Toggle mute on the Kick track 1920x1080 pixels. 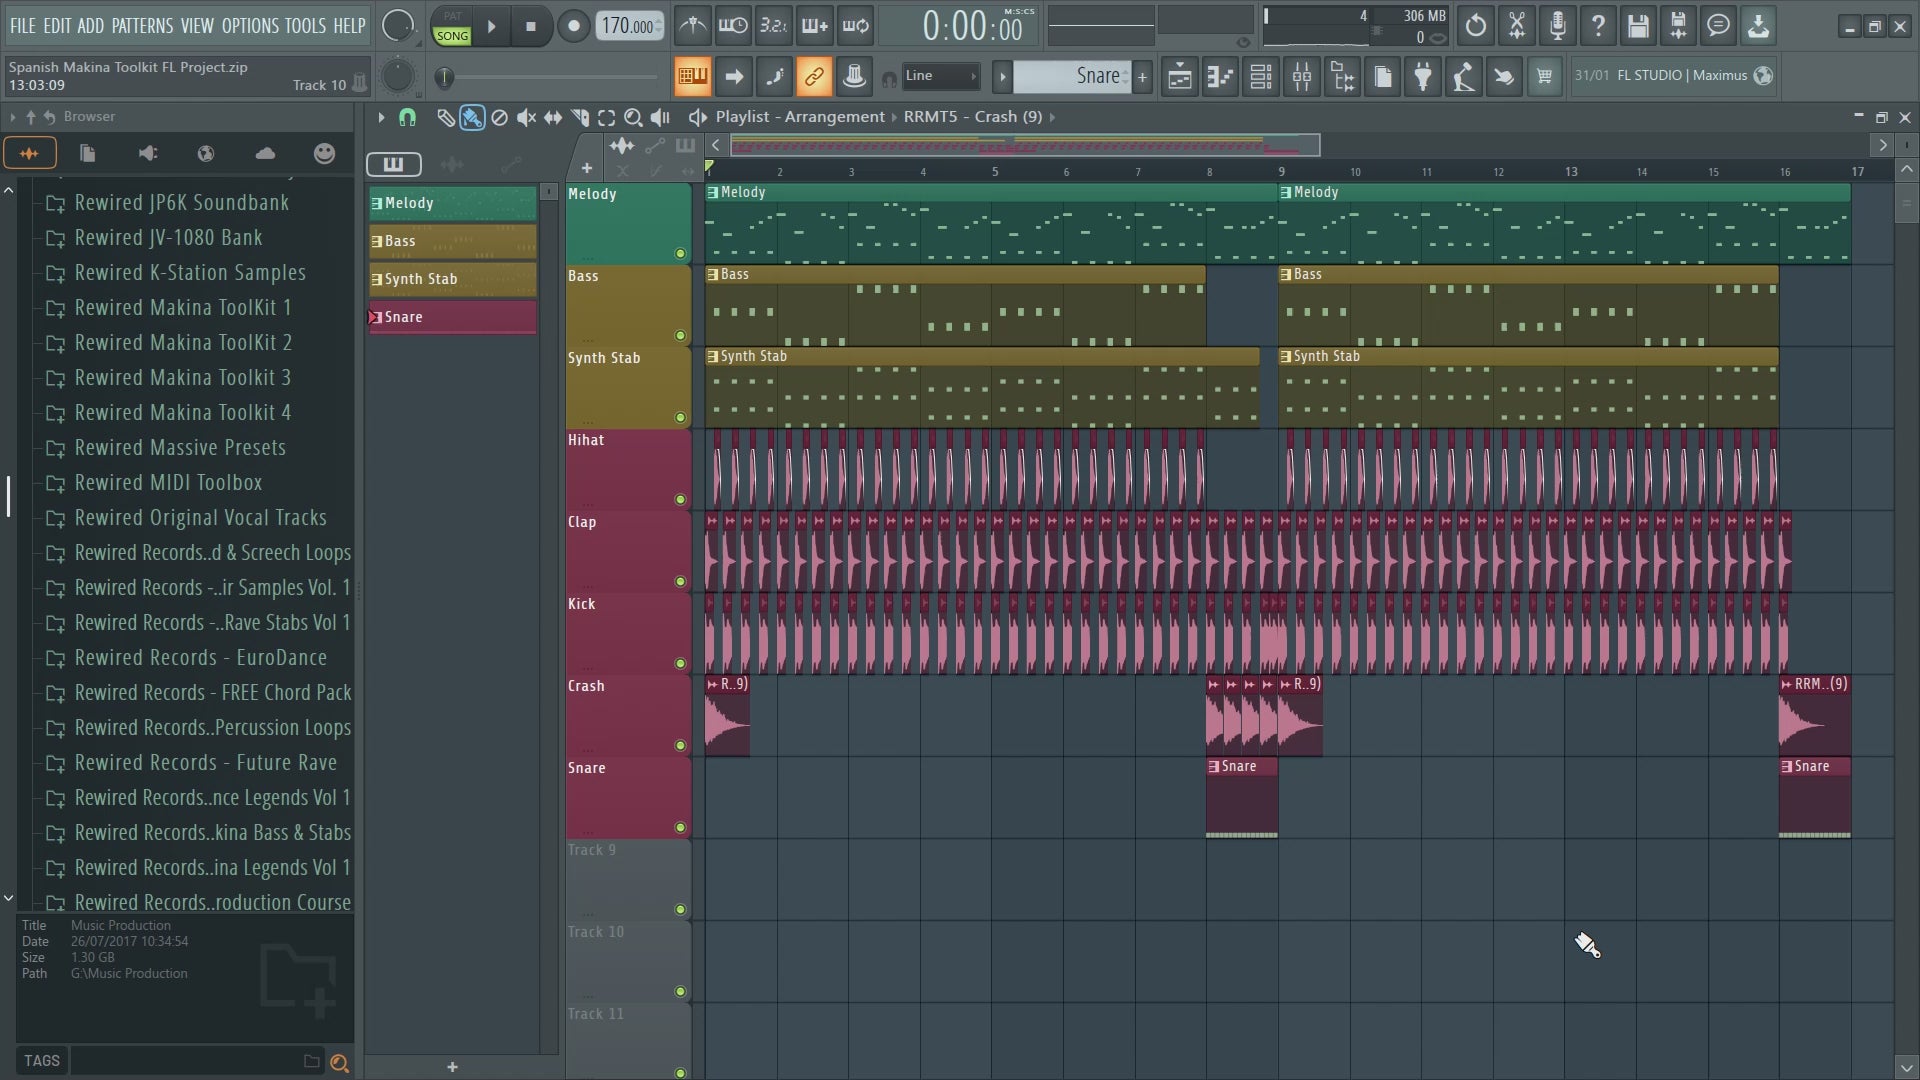click(x=680, y=664)
